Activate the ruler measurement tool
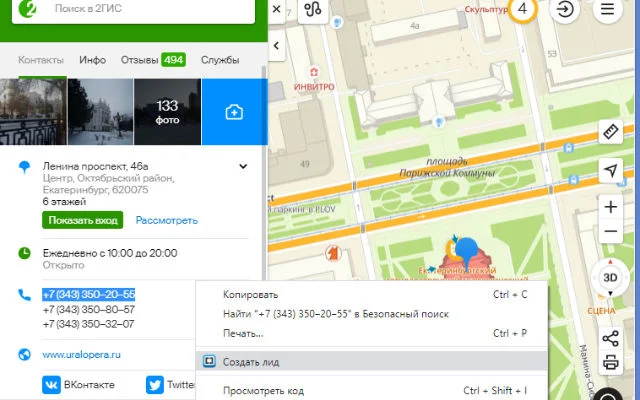The height and width of the screenshot is (400, 640). [611, 132]
